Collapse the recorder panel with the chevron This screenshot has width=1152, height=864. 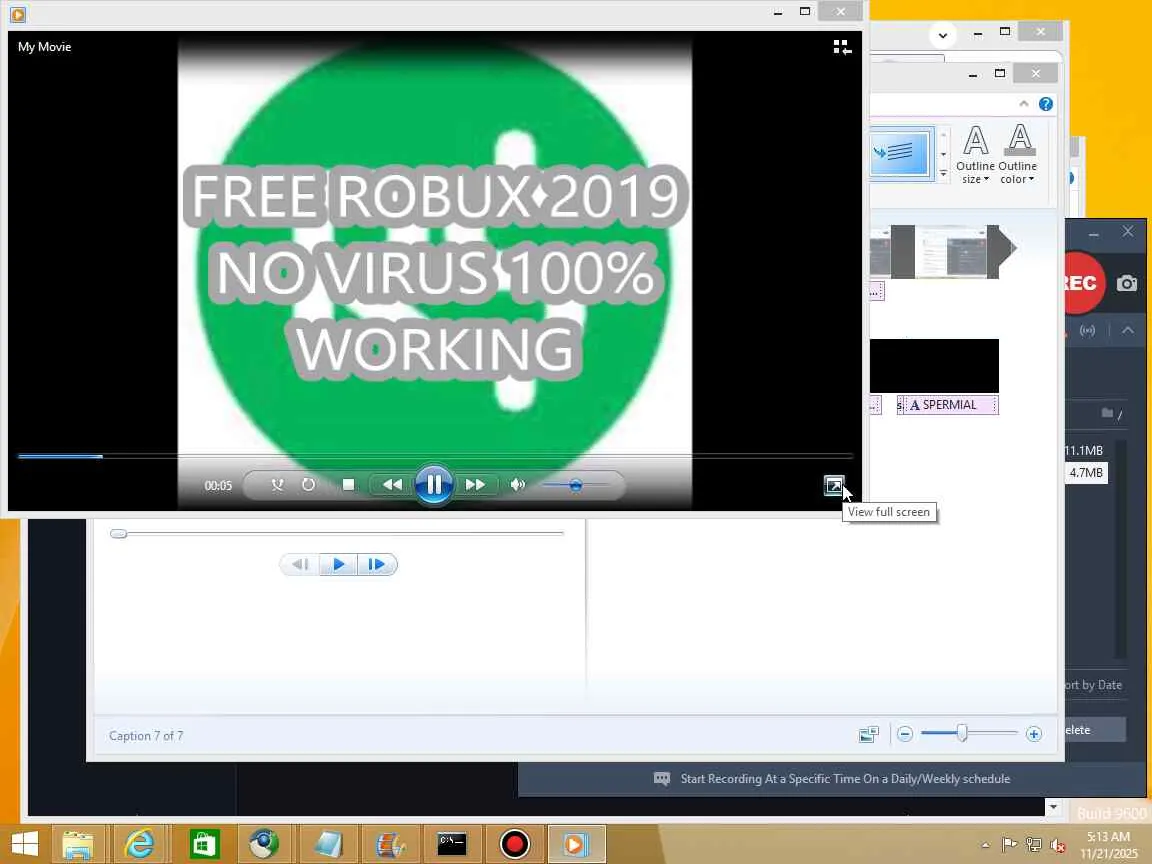1128,331
